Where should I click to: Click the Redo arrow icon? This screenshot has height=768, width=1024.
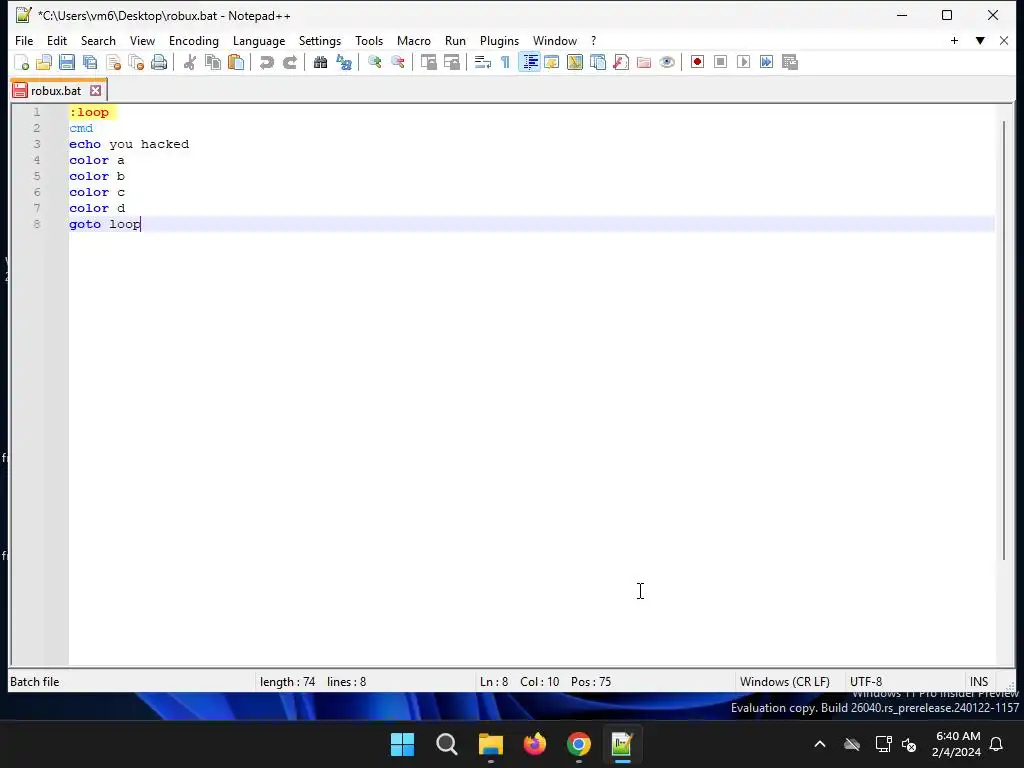point(290,62)
